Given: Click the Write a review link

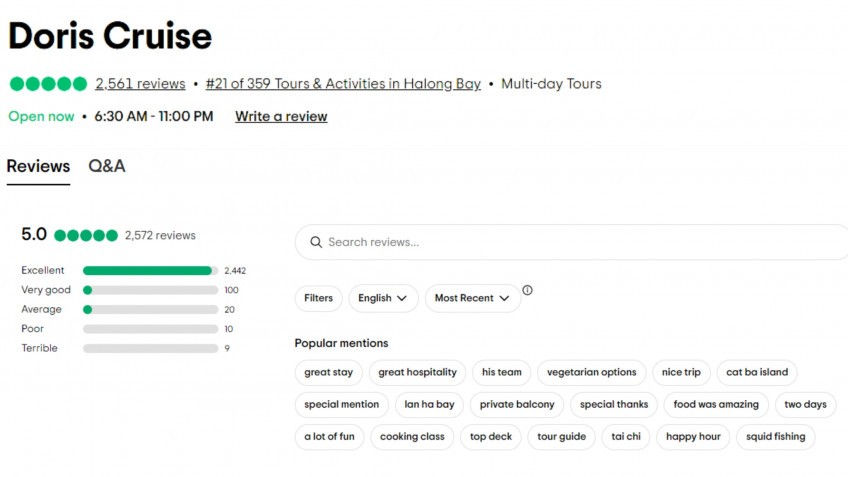Looking at the screenshot, I should tap(281, 117).
